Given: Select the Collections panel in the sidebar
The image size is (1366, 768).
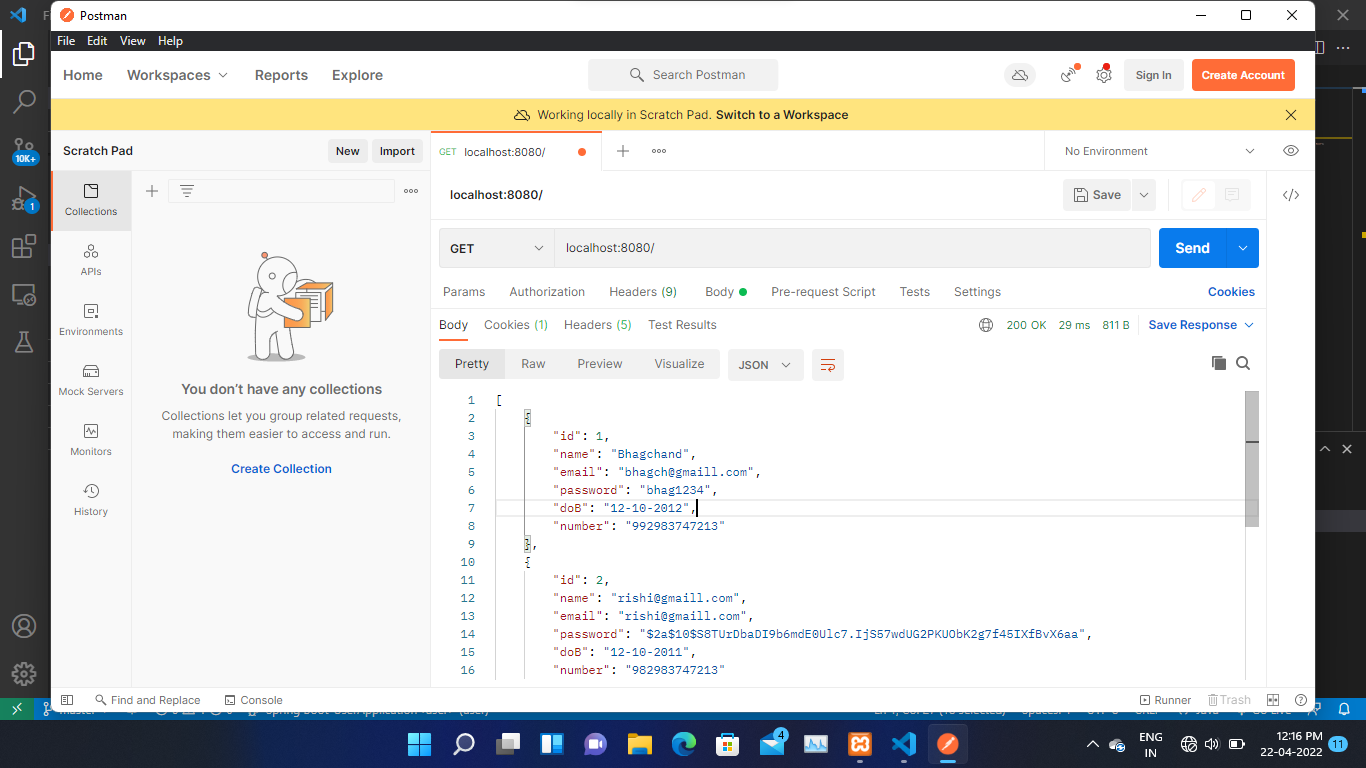Looking at the screenshot, I should [91, 200].
